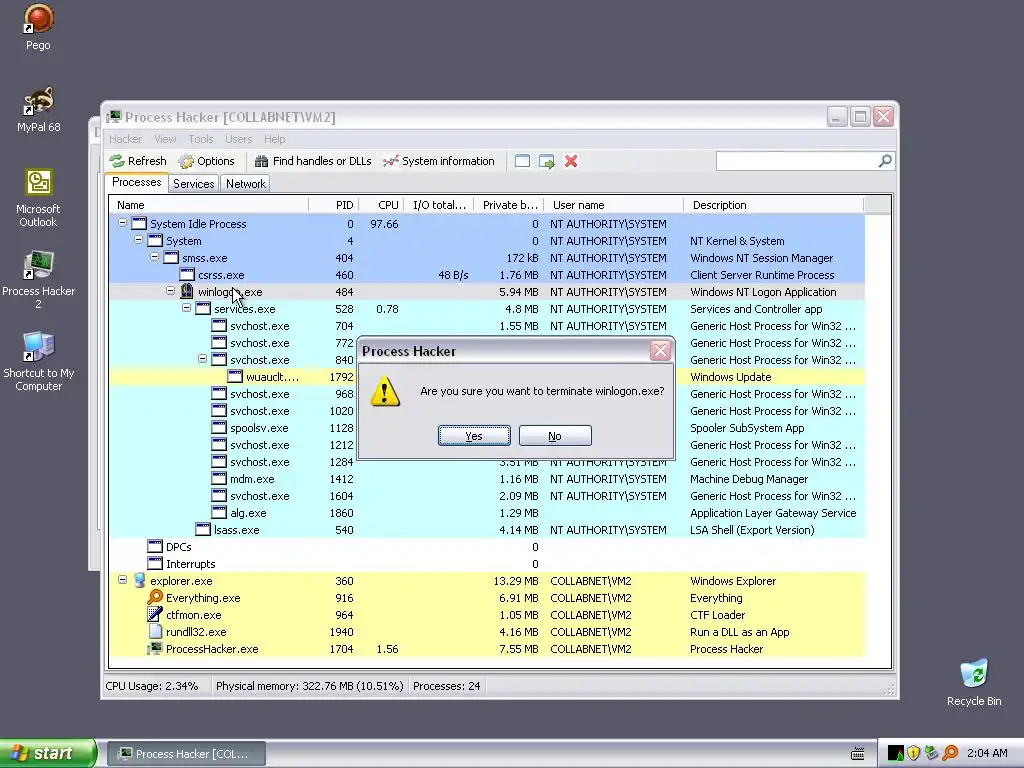The width and height of the screenshot is (1024, 768).
Task: Collapse the System Idle Process tree node
Action: [122, 223]
